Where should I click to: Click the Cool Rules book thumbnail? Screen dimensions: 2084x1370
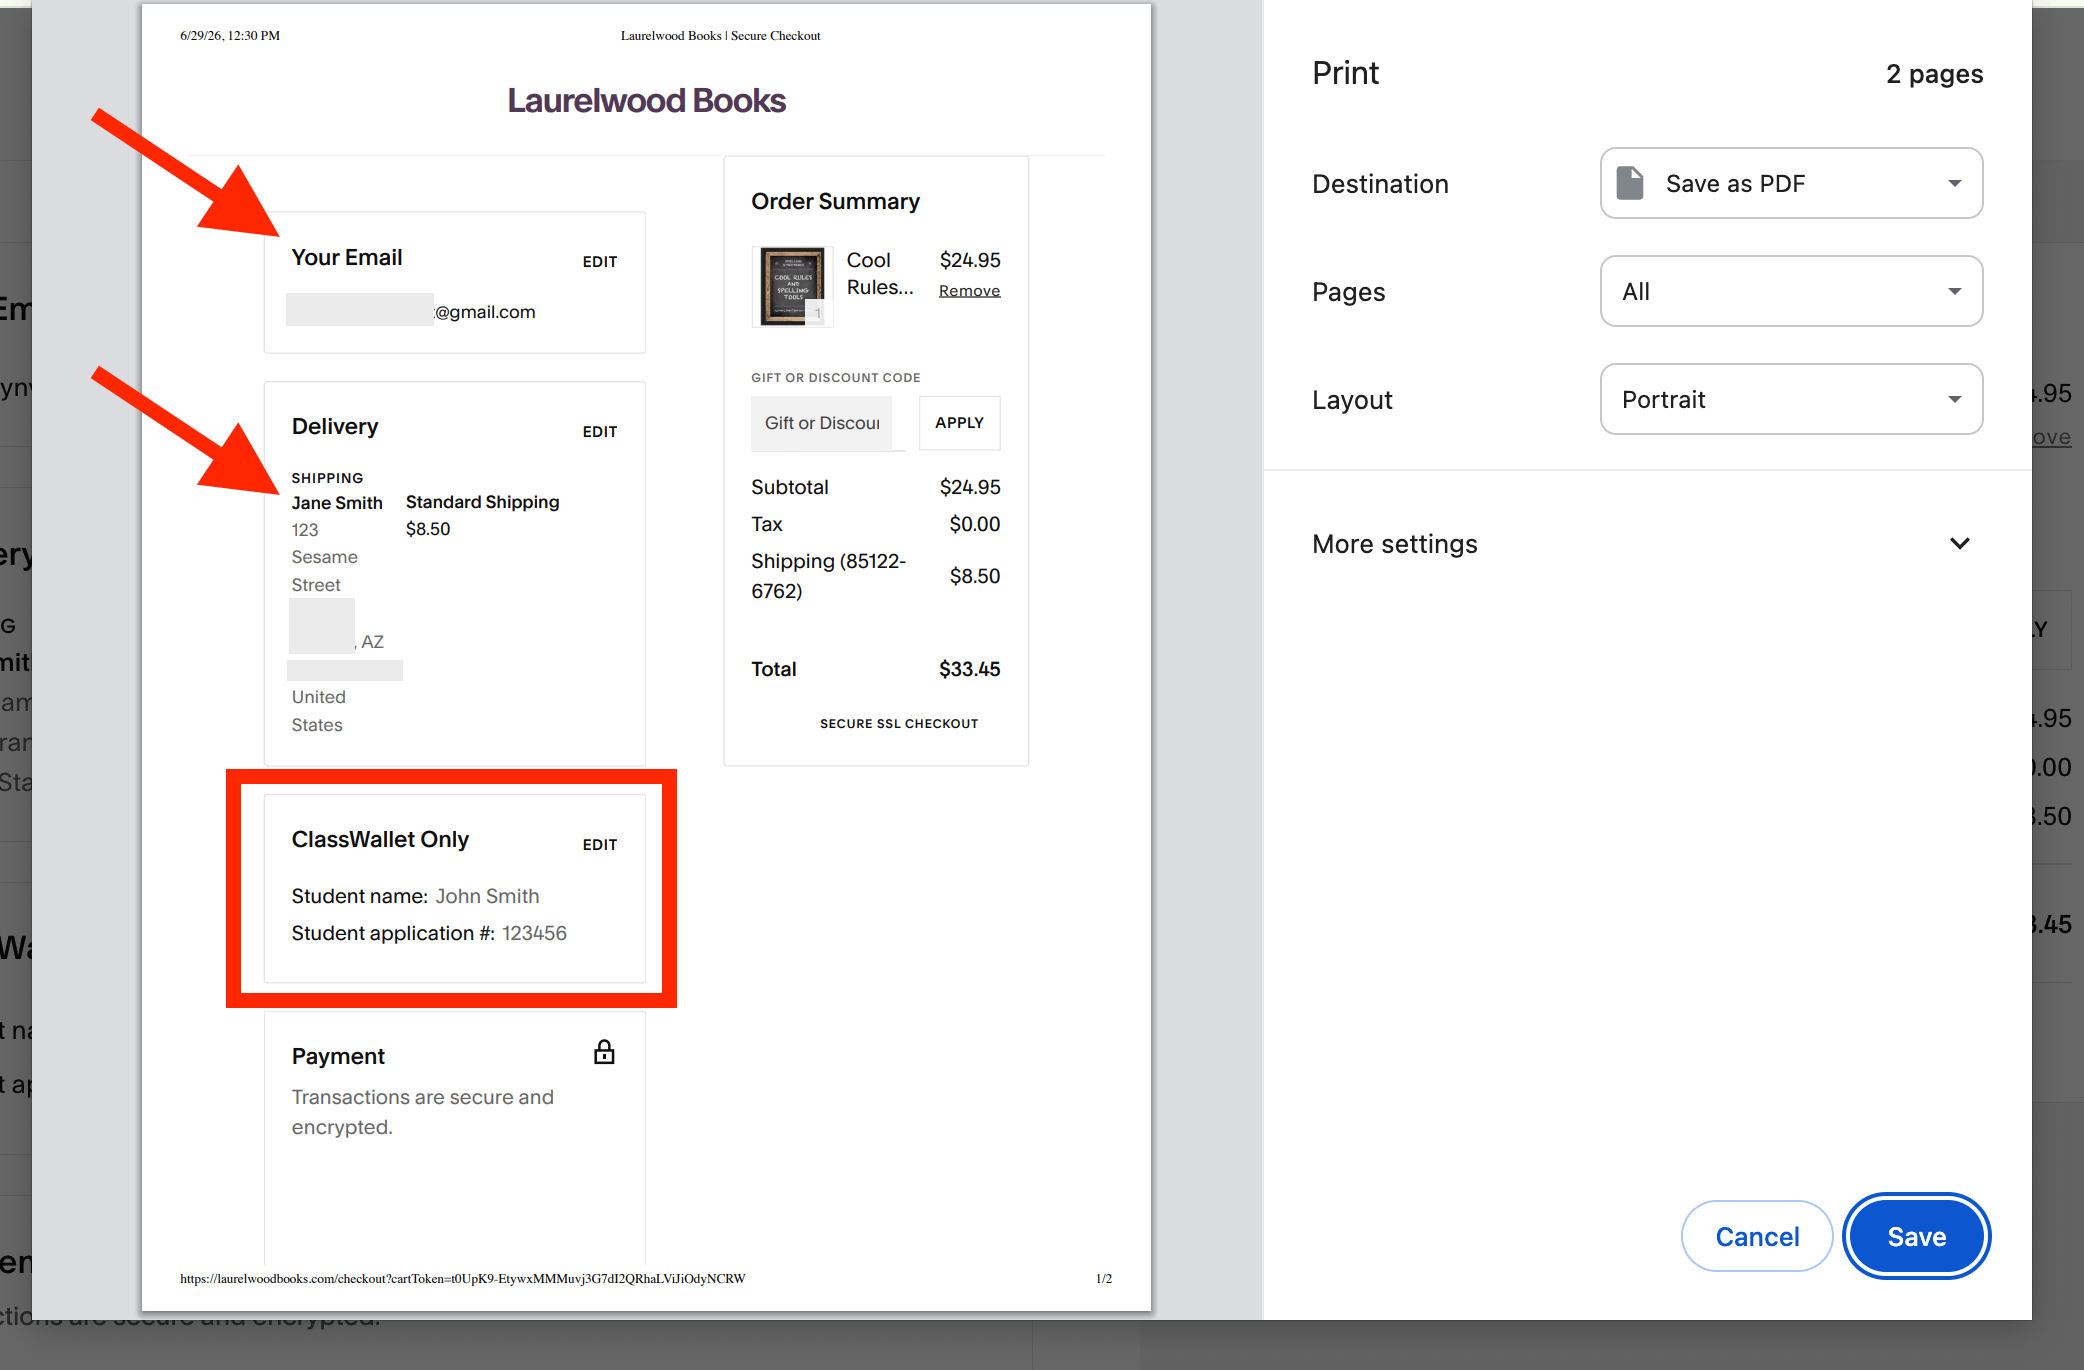[792, 287]
